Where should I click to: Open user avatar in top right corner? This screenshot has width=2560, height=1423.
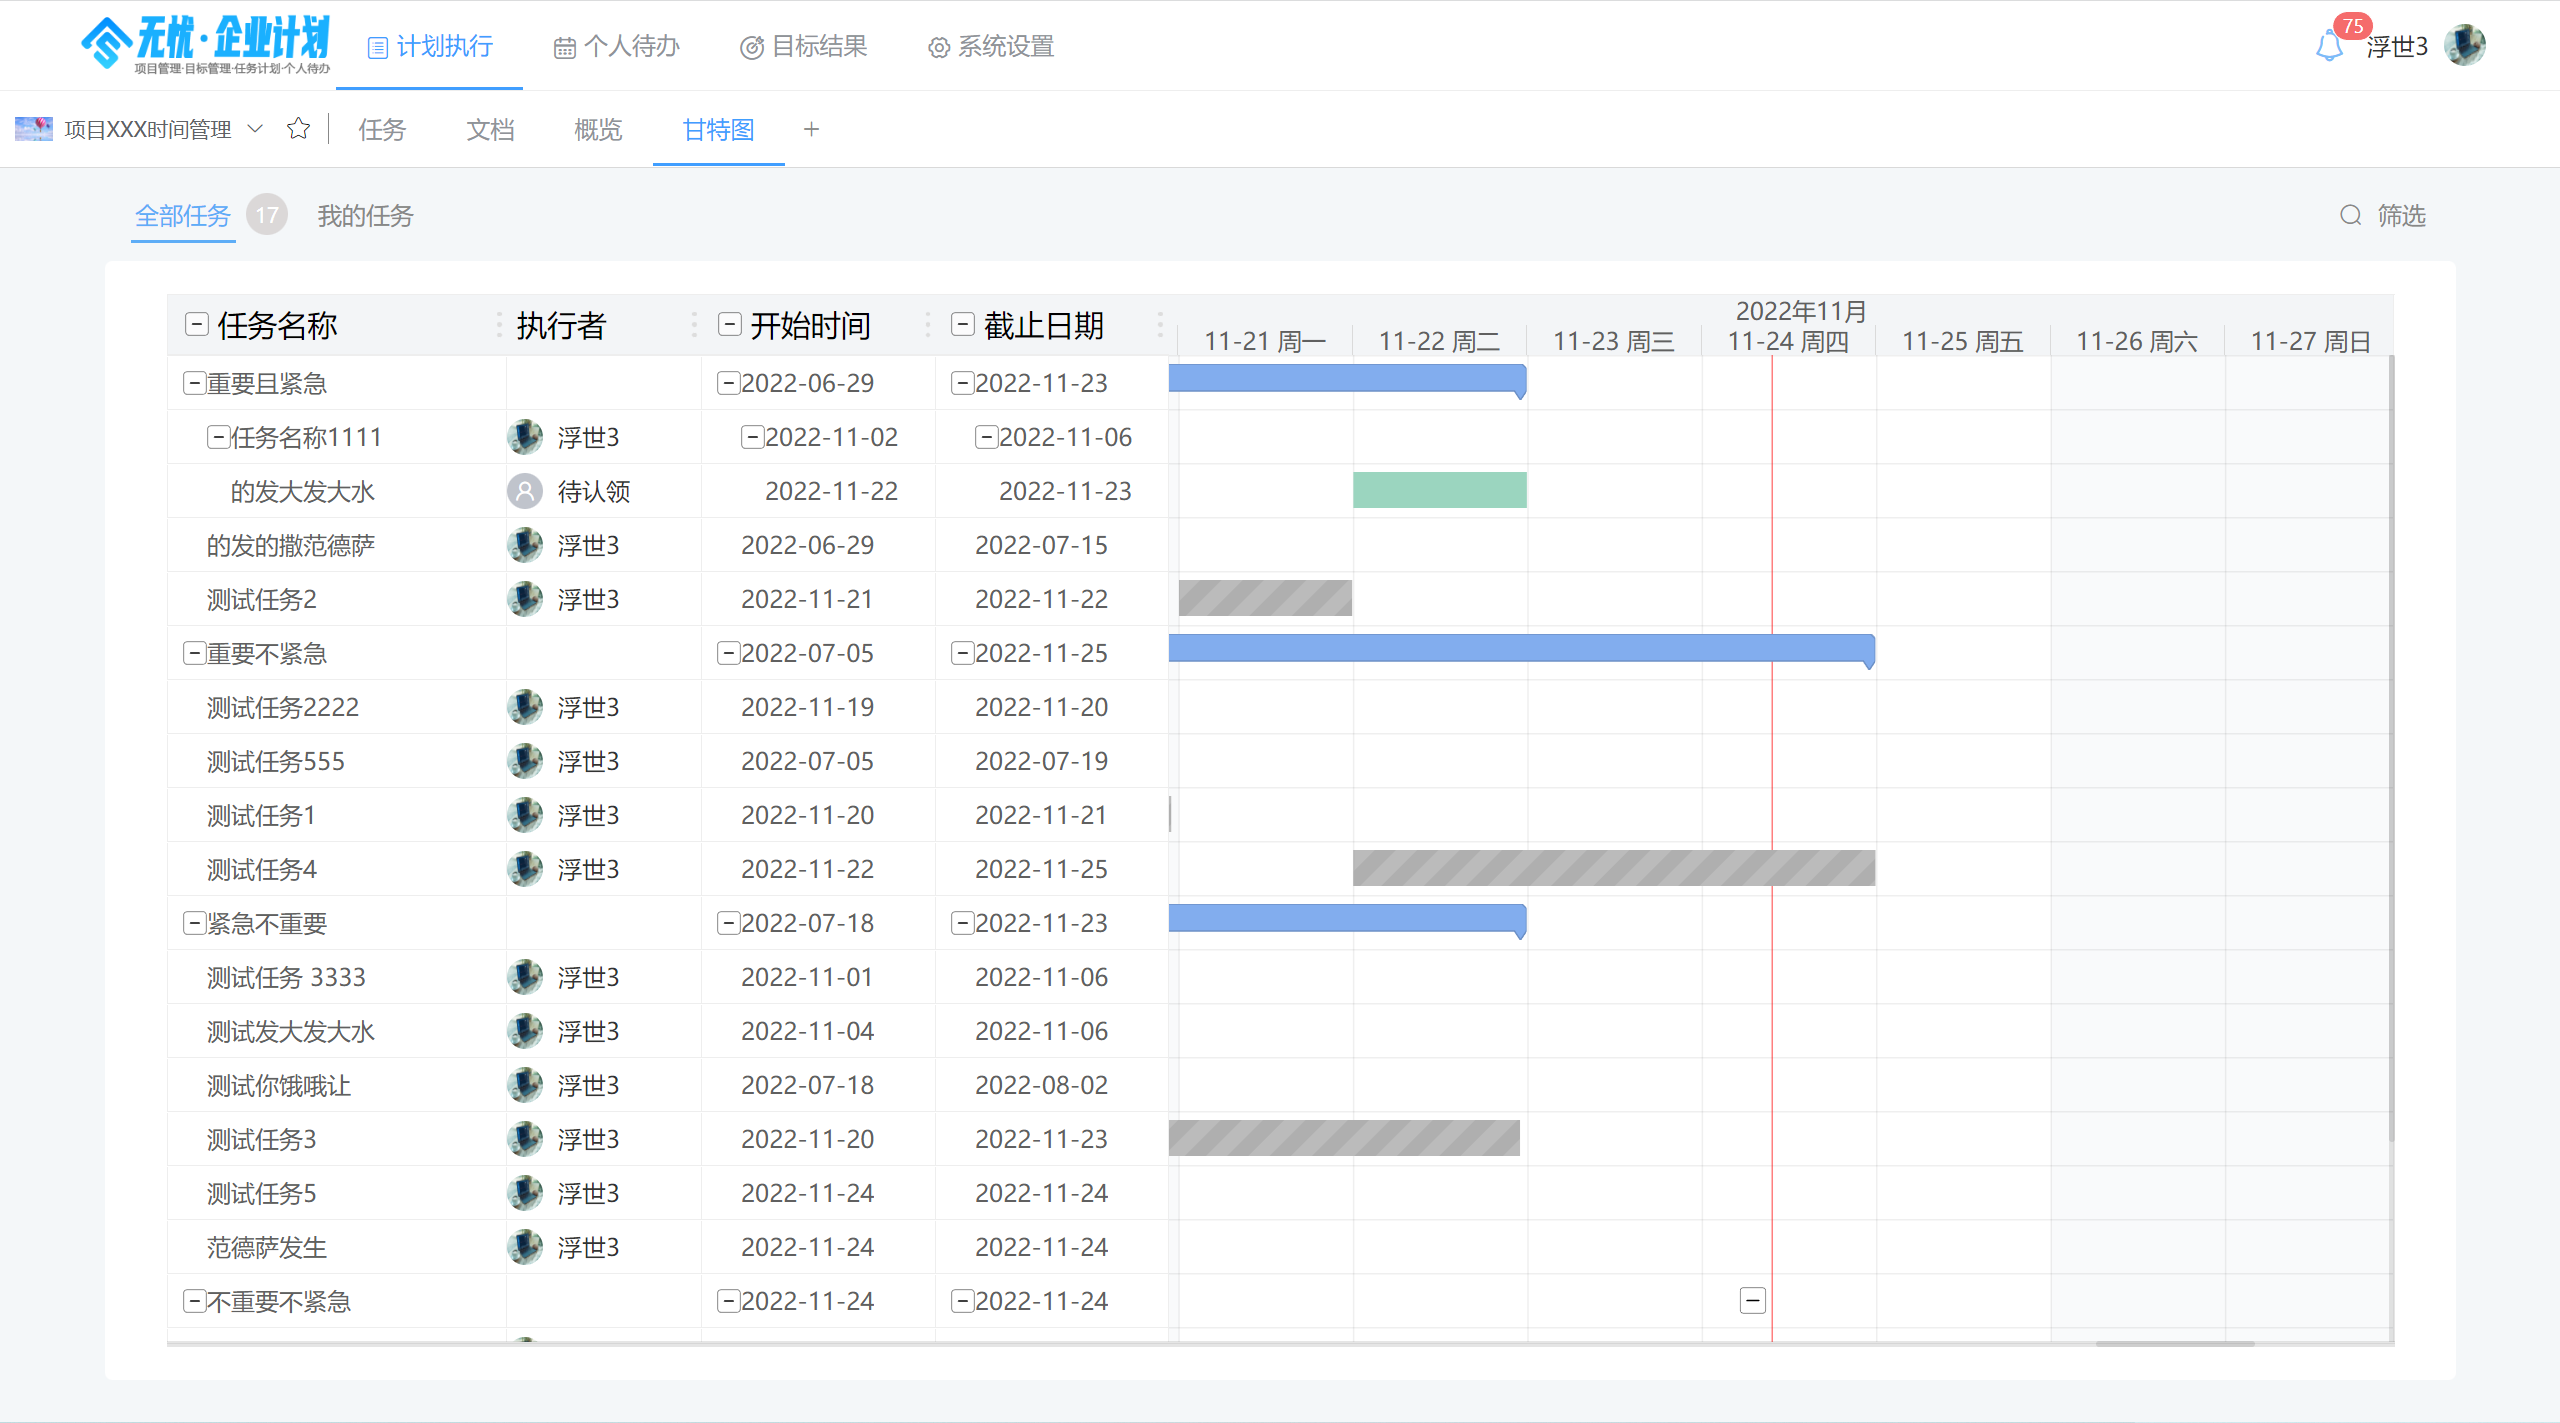(2464, 46)
